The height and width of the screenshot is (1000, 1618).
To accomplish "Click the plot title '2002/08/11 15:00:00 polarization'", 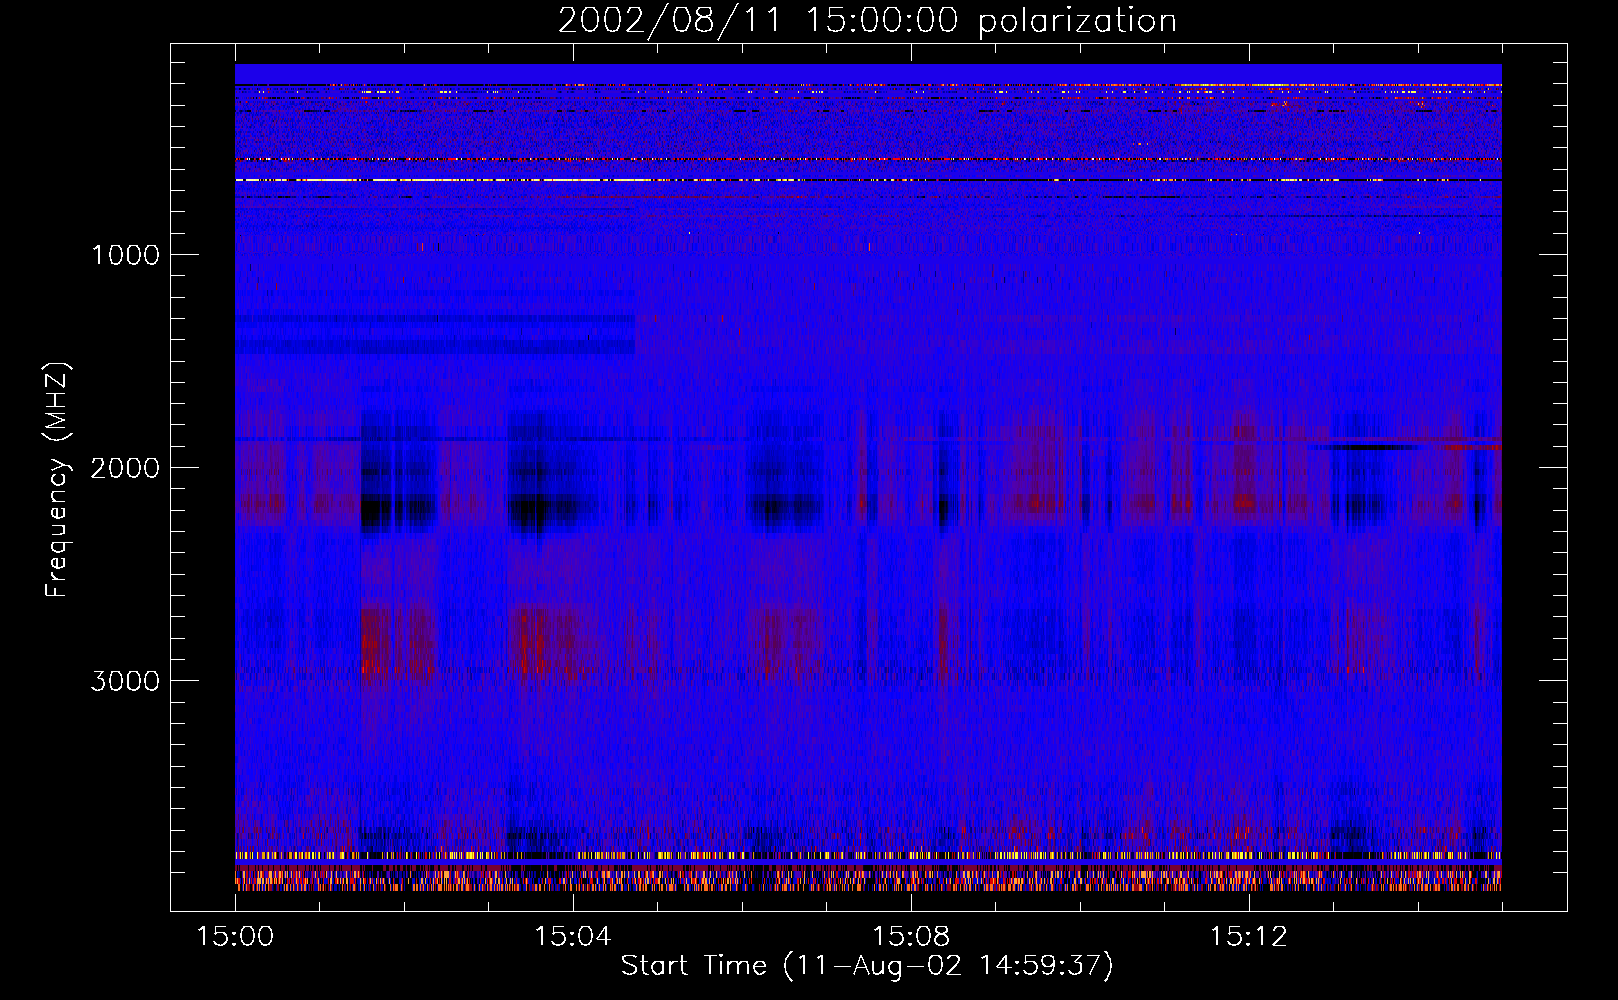I will [867, 21].
